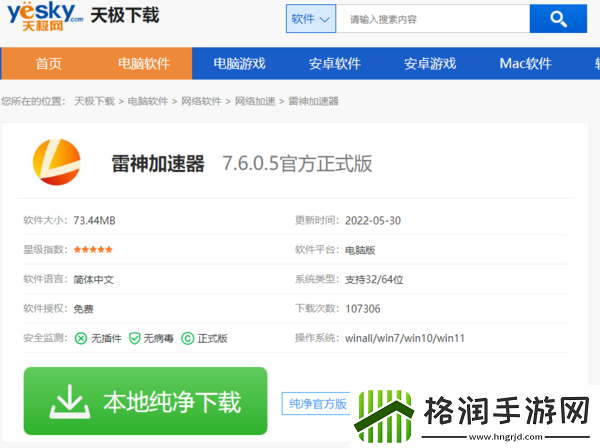Follow the 网络加速 breadcrumb link
Image resolution: width=600 pixels, height=448 pixels.
(x=255, y=101)
